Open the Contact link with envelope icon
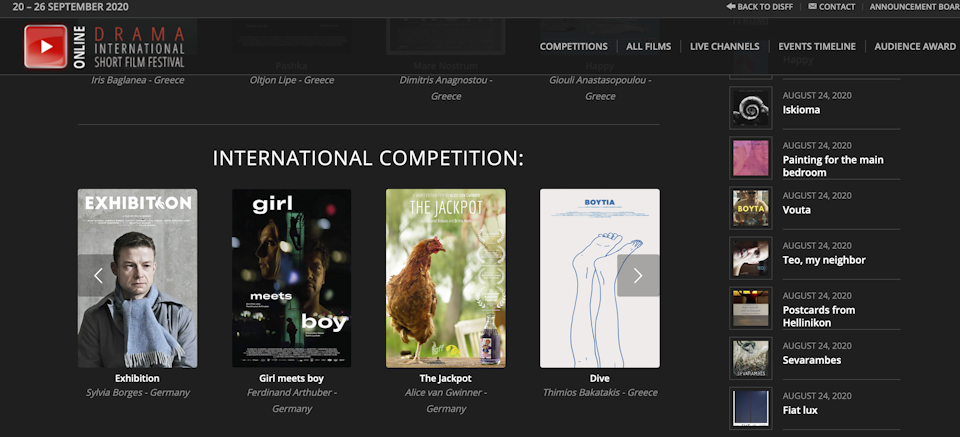The image size is (960, 437). [831, 7]
